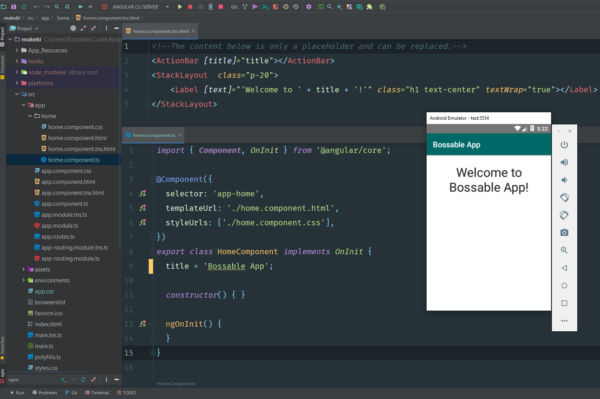Click the red Stop square button

pos(221,7)
